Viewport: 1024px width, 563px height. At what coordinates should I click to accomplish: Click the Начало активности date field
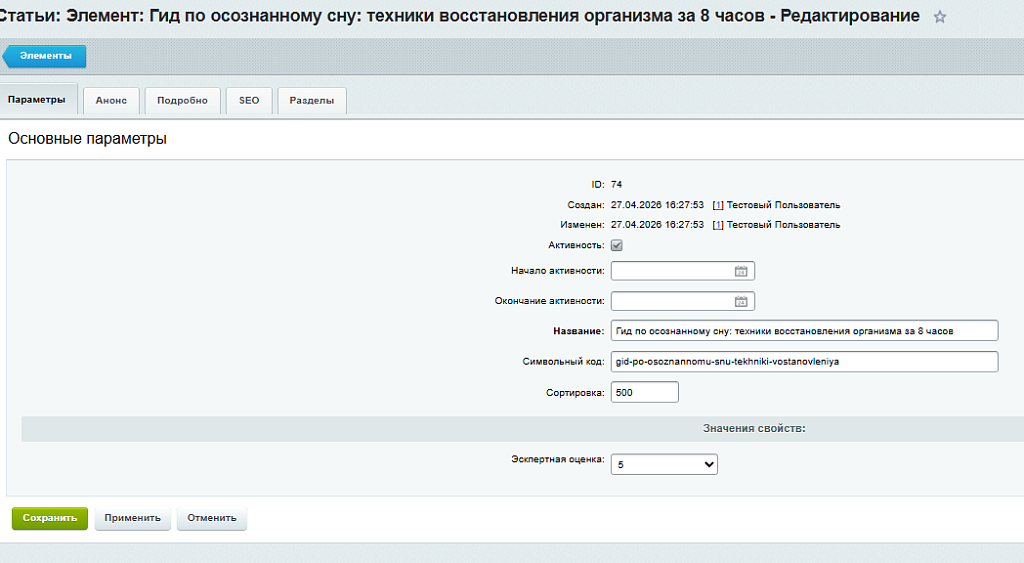click(673, 271)
